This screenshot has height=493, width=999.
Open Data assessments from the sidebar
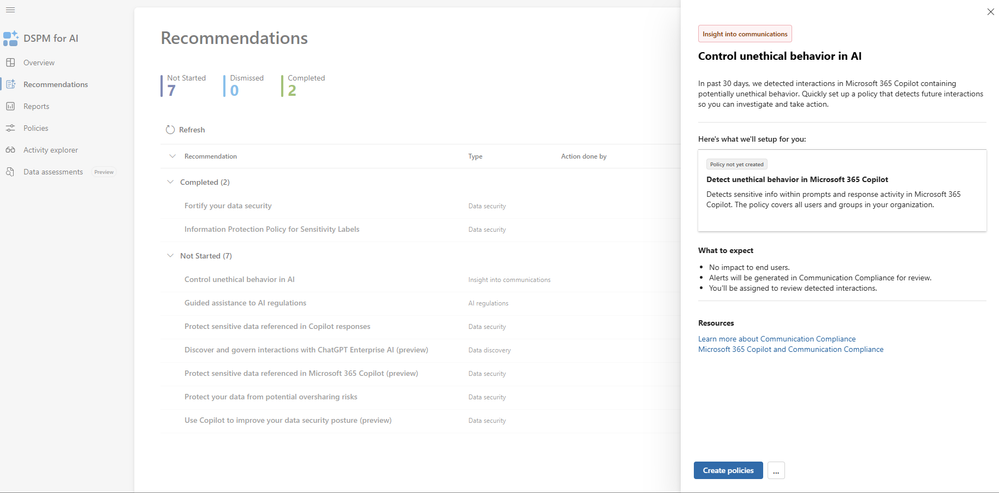pos(53,172)
